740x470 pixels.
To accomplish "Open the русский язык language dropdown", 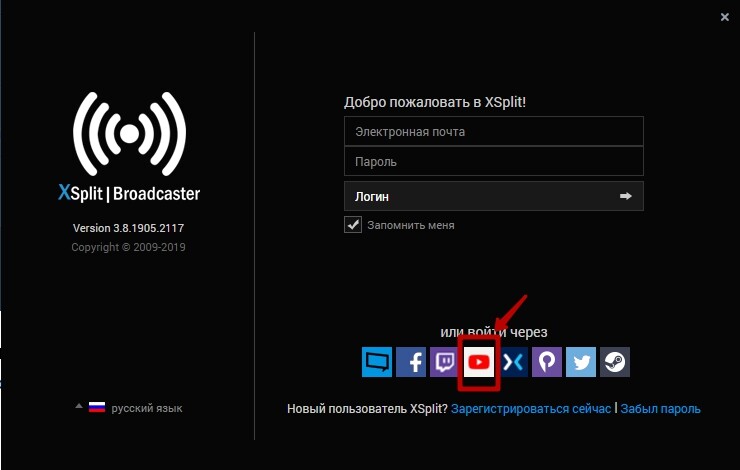I will tap(128, 408).
